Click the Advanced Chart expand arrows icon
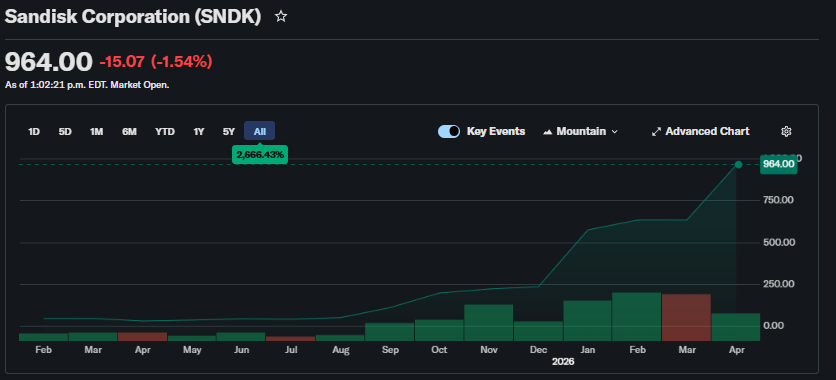This screenshot has width=836, height=380. click(x=656, y=132)
